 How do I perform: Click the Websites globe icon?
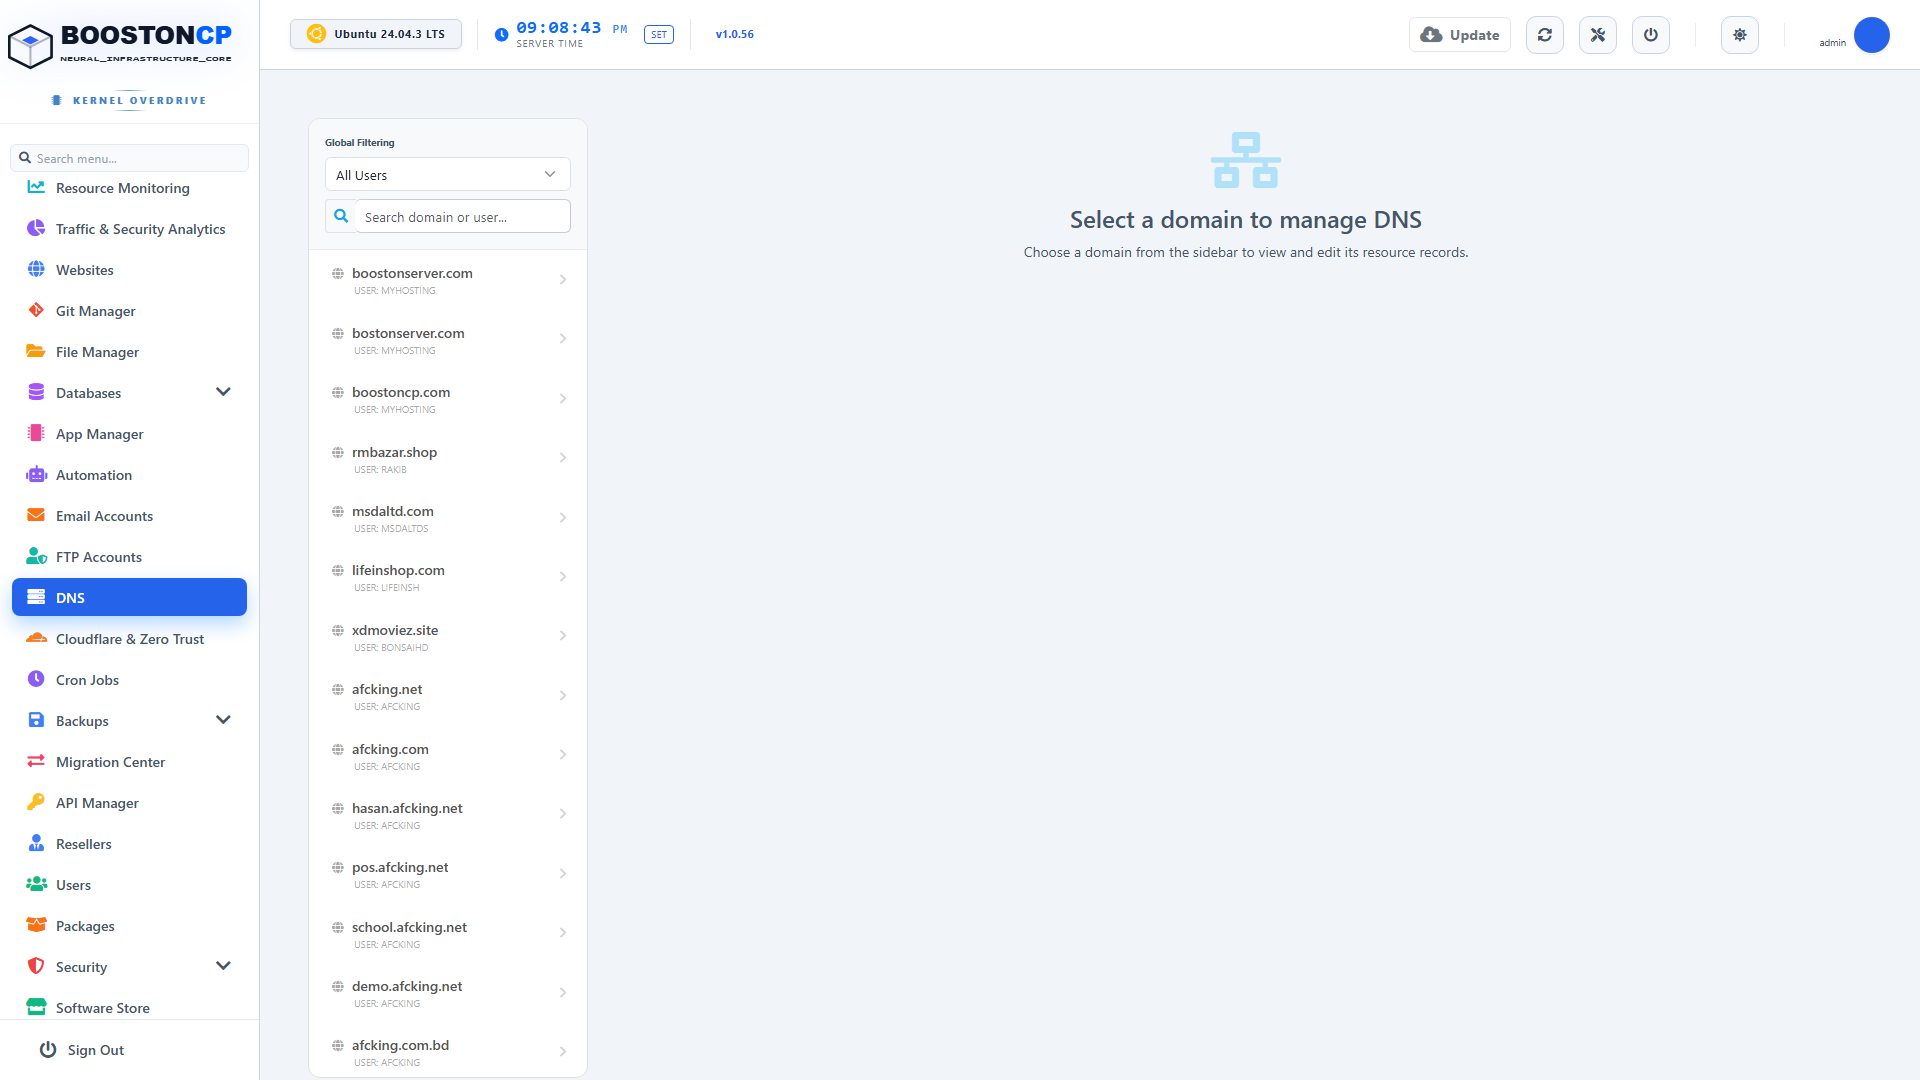point(36,270)
